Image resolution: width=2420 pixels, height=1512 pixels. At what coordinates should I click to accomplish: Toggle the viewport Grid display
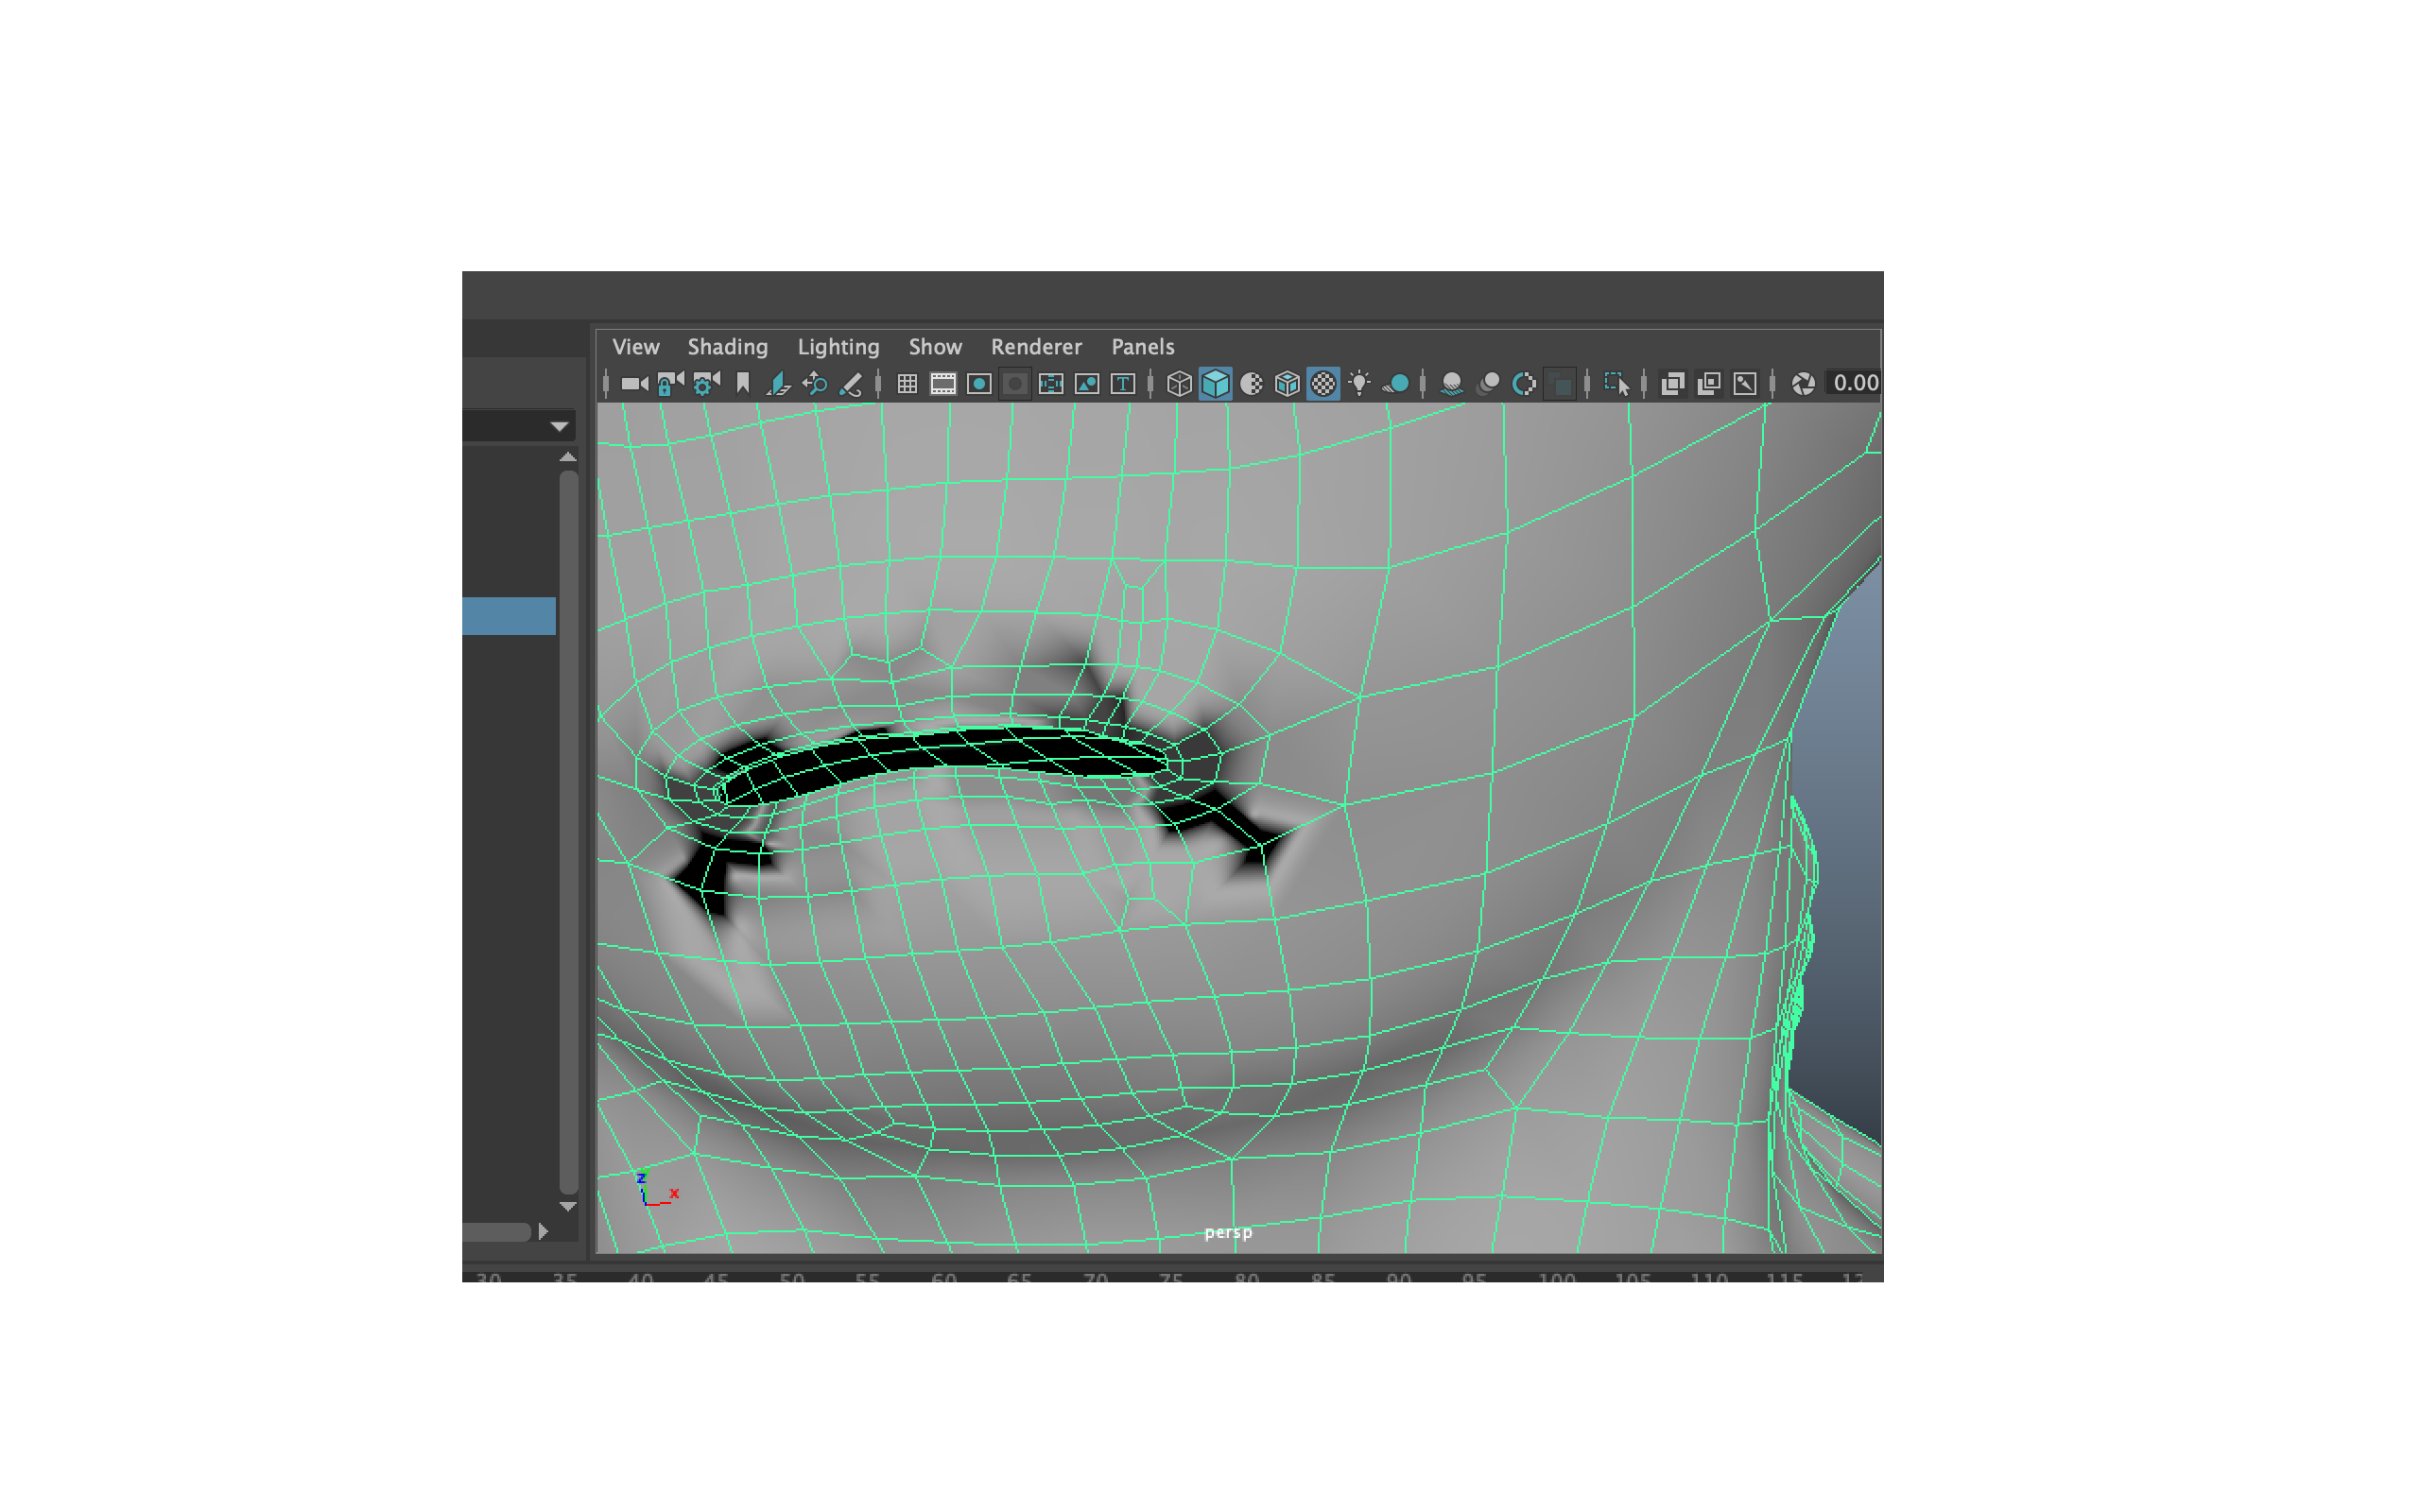click(907, 384)
